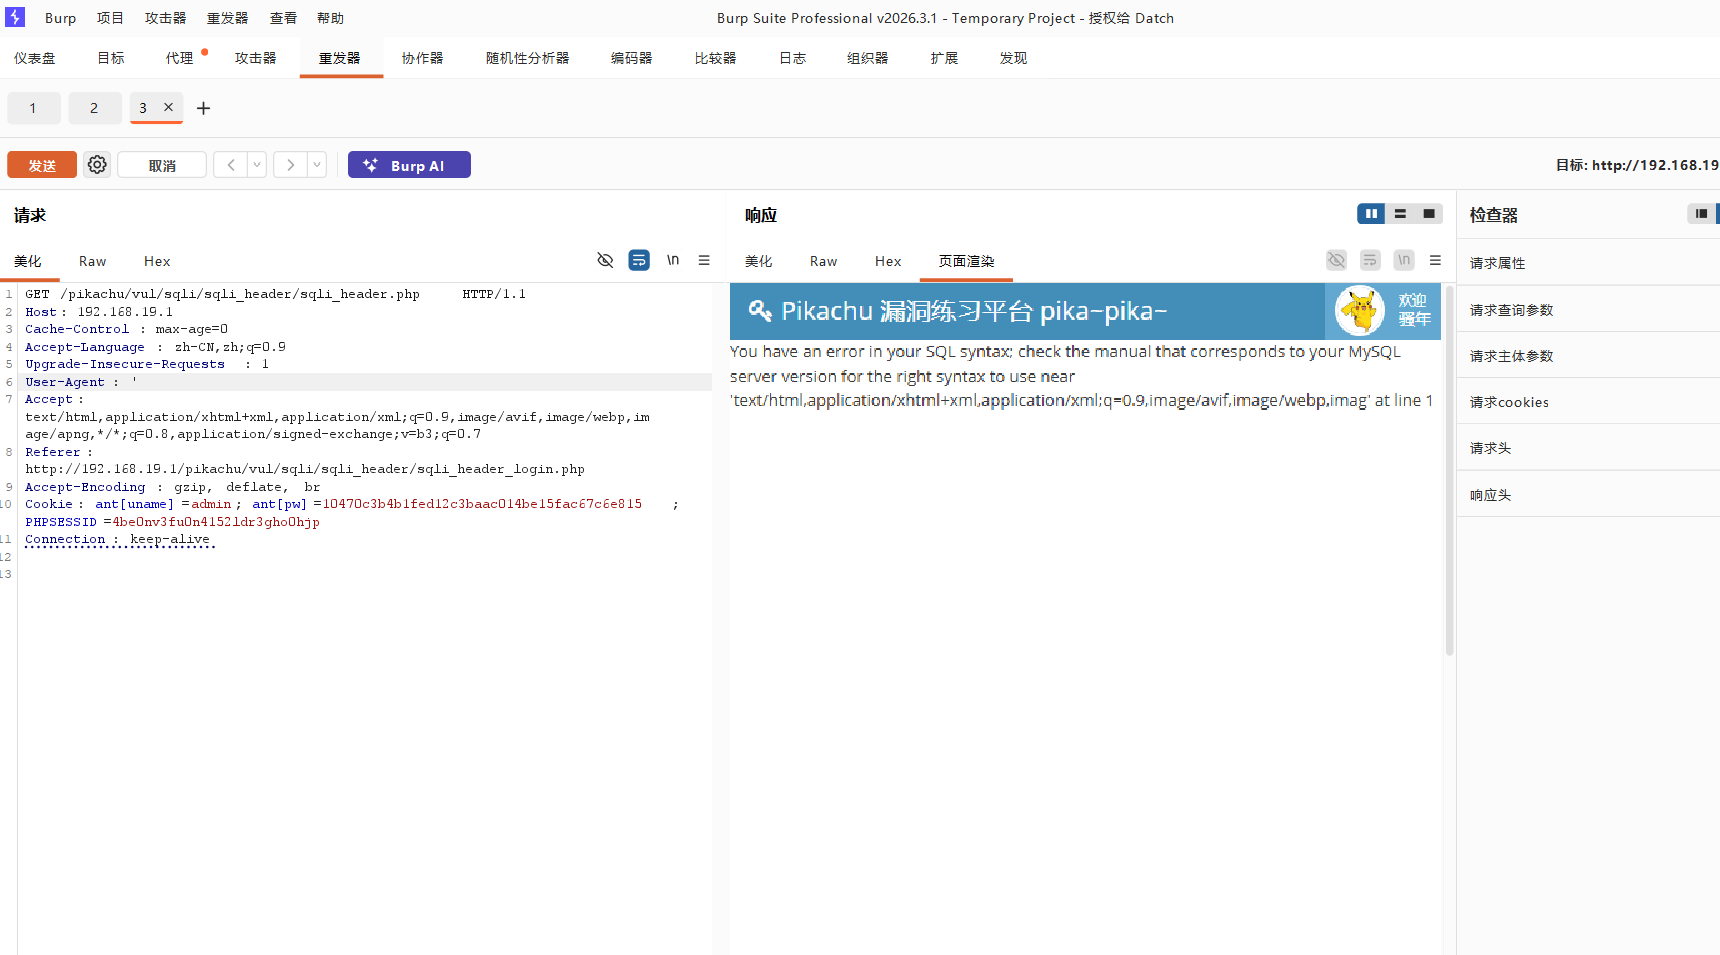
Task: Expand 请求头 section in Inspector
Action: [1588, 448]
